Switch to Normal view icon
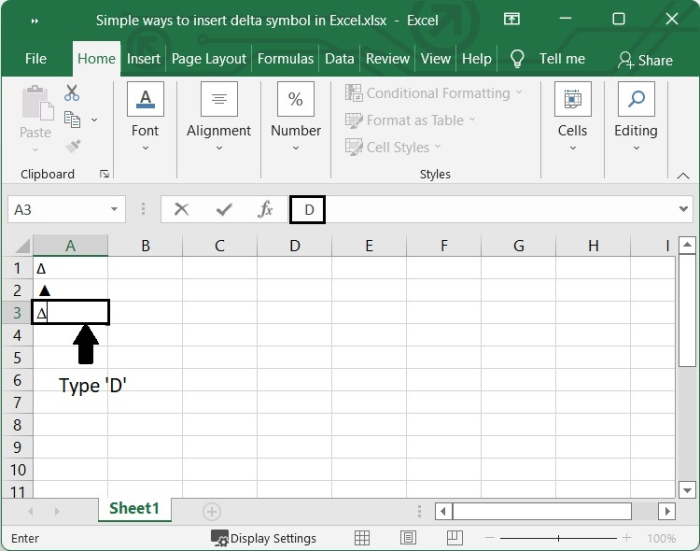700x551 pixels. pos(362,538)
